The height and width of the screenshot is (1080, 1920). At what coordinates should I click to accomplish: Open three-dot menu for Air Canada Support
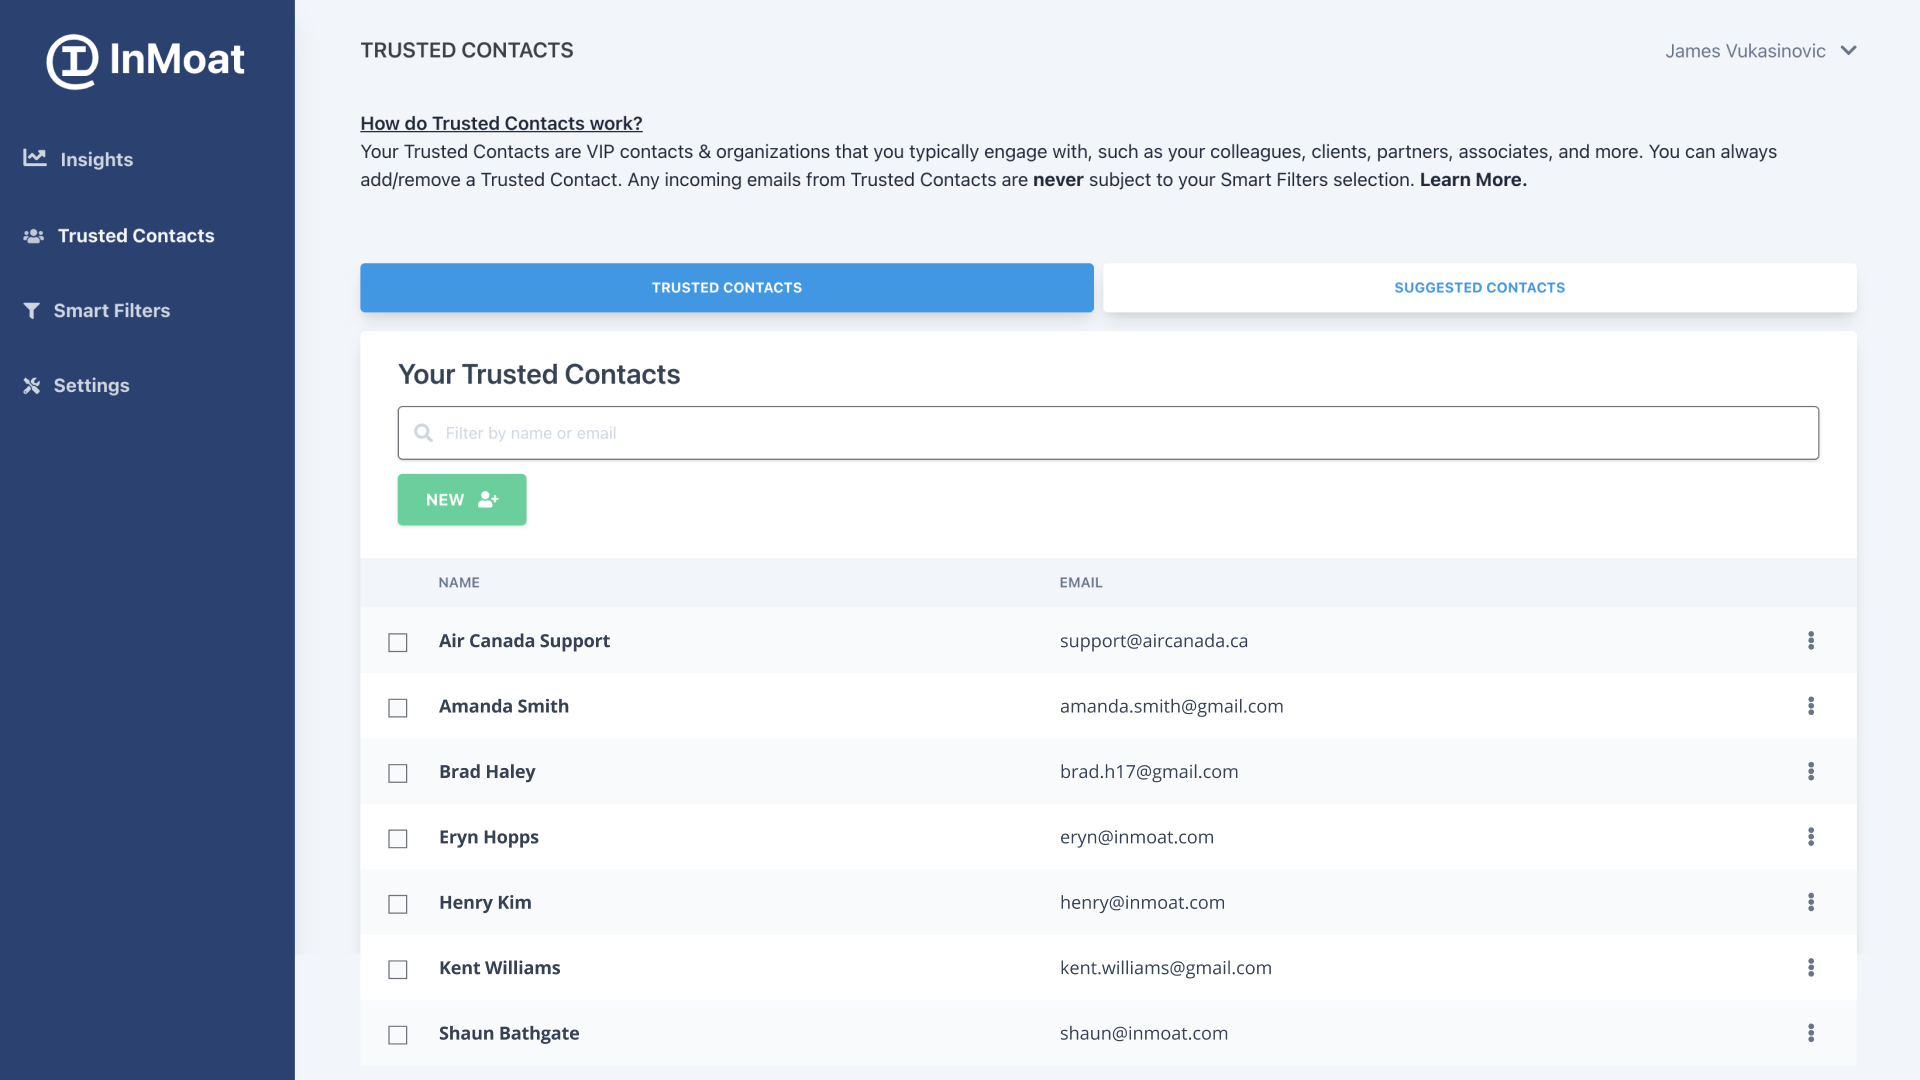click(1810, 641)
